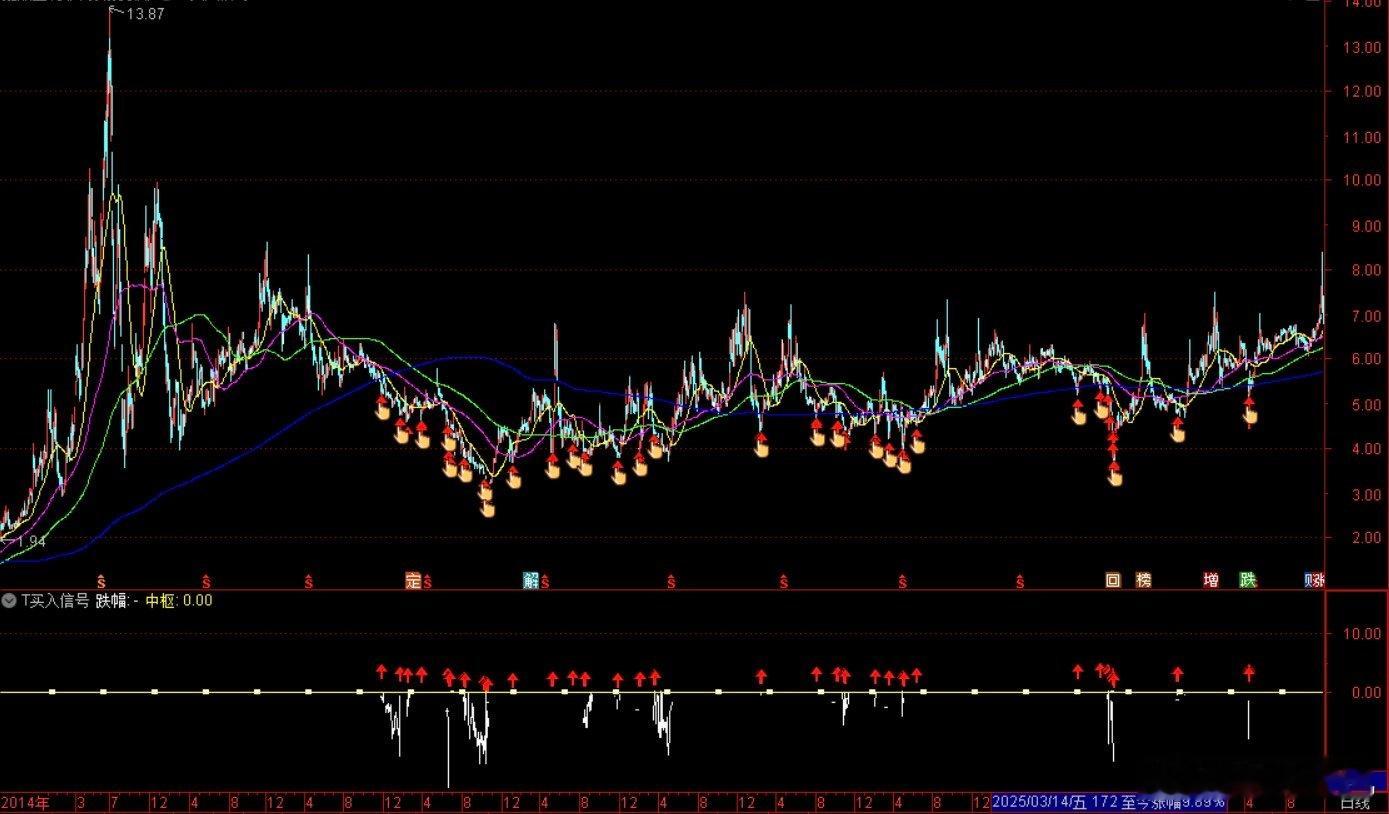This screenshot has height=814, width=1389.
Task: Click the 定 event marker icon
Action: click(x=413, y=580)
